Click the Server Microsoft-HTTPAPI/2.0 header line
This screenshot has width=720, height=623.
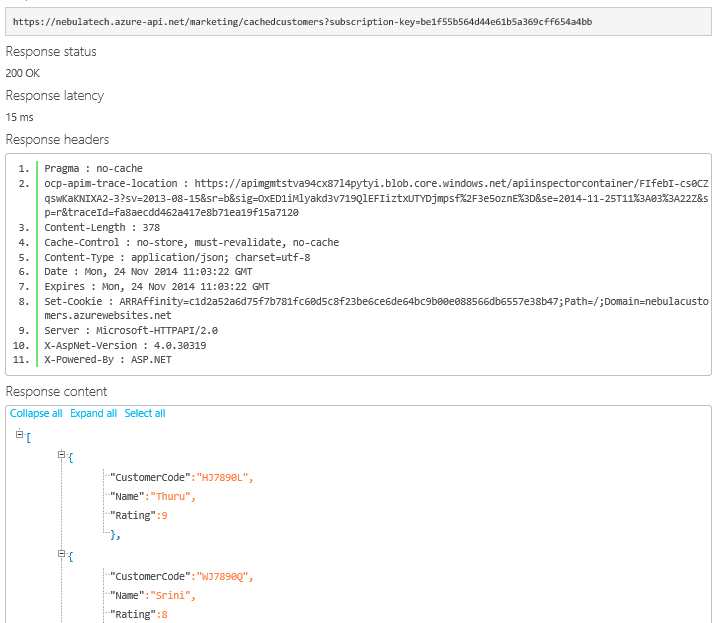(131, 330)
